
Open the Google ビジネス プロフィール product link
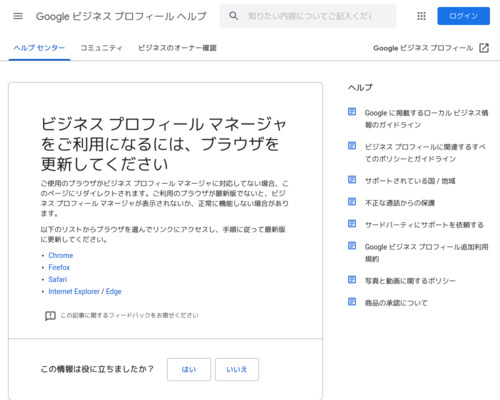pyautogui.click(x=423, y=48)
